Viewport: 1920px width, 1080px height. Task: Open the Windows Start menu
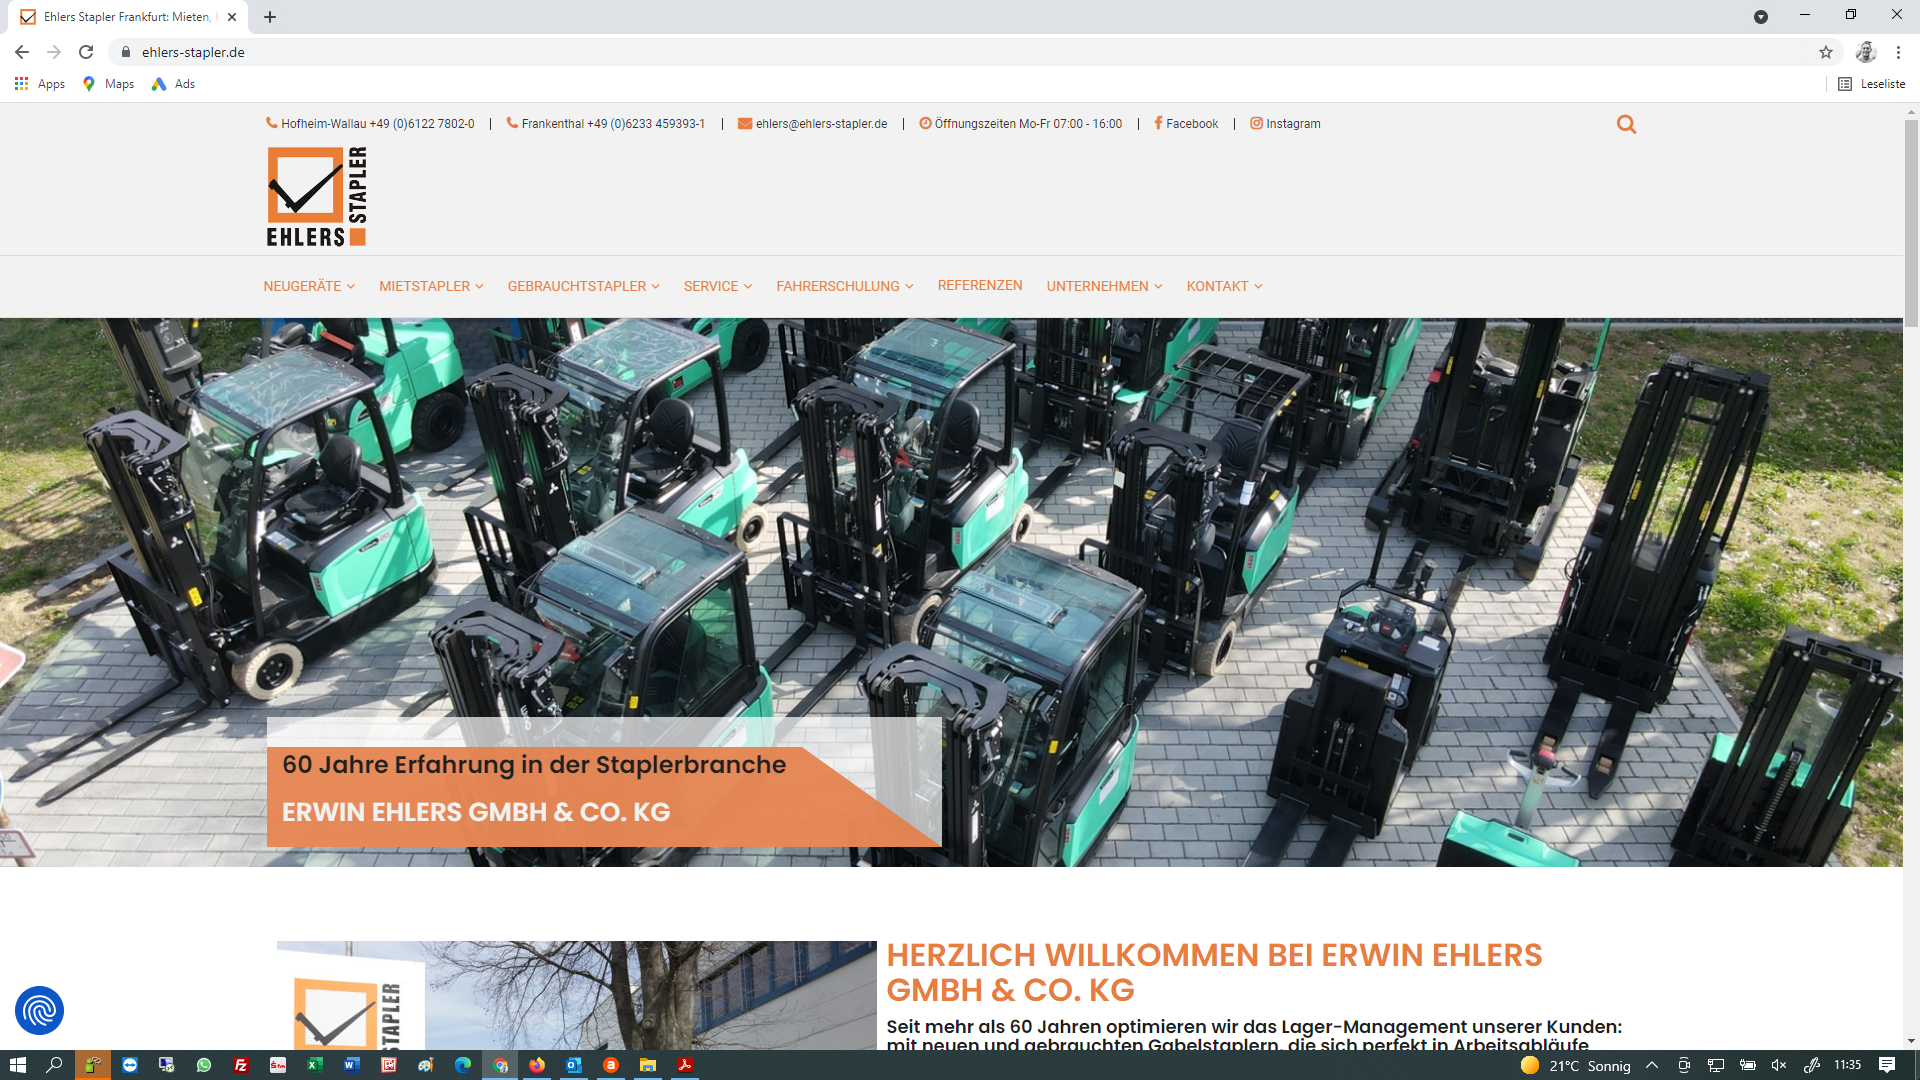pos(17,1065)
